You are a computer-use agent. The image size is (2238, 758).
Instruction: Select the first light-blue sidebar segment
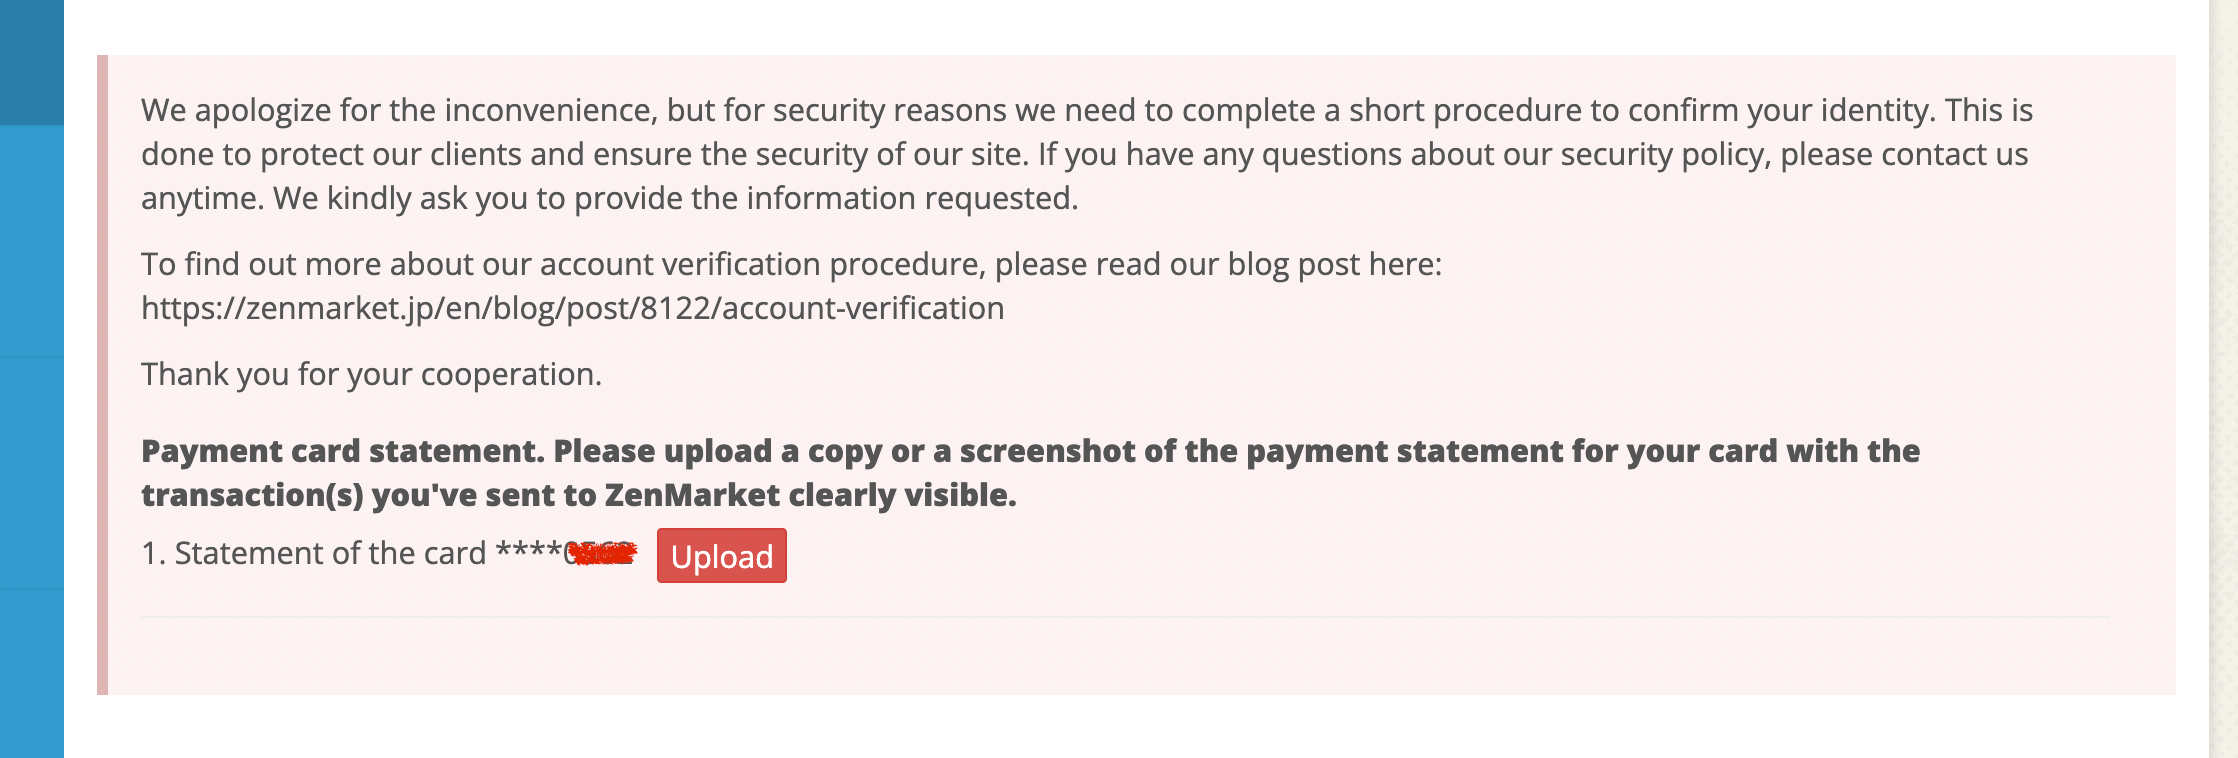click(x=32, y=241)
